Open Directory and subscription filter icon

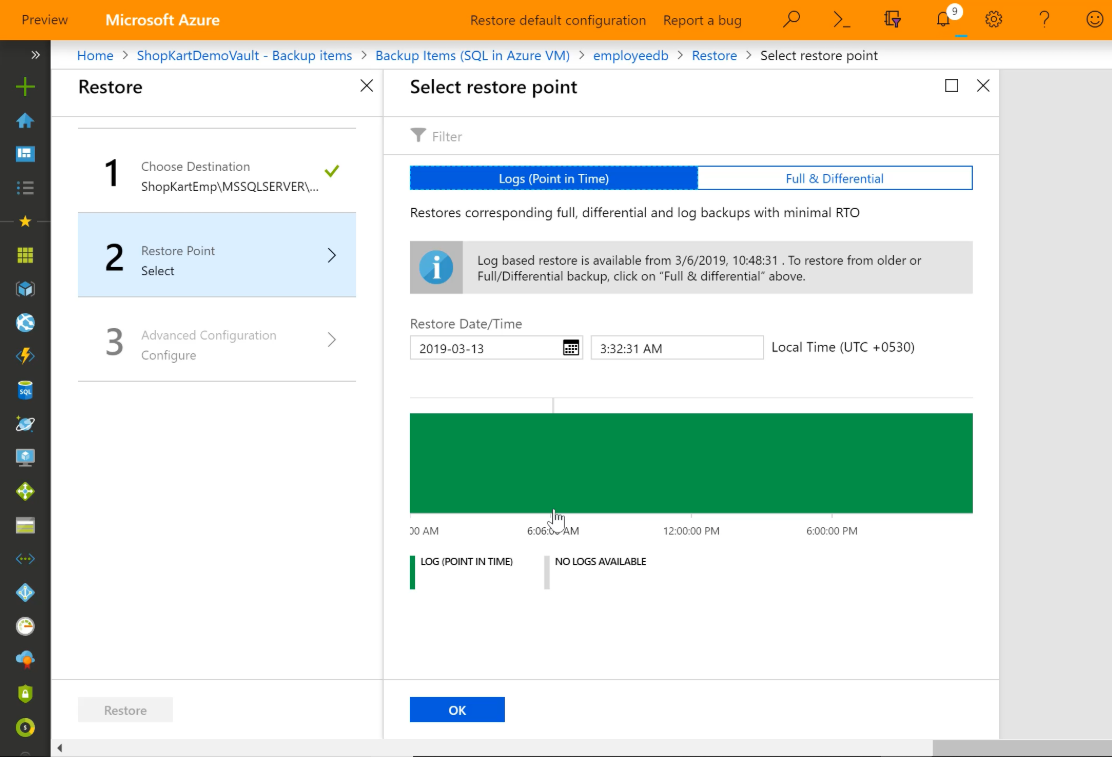click(892, 20)
